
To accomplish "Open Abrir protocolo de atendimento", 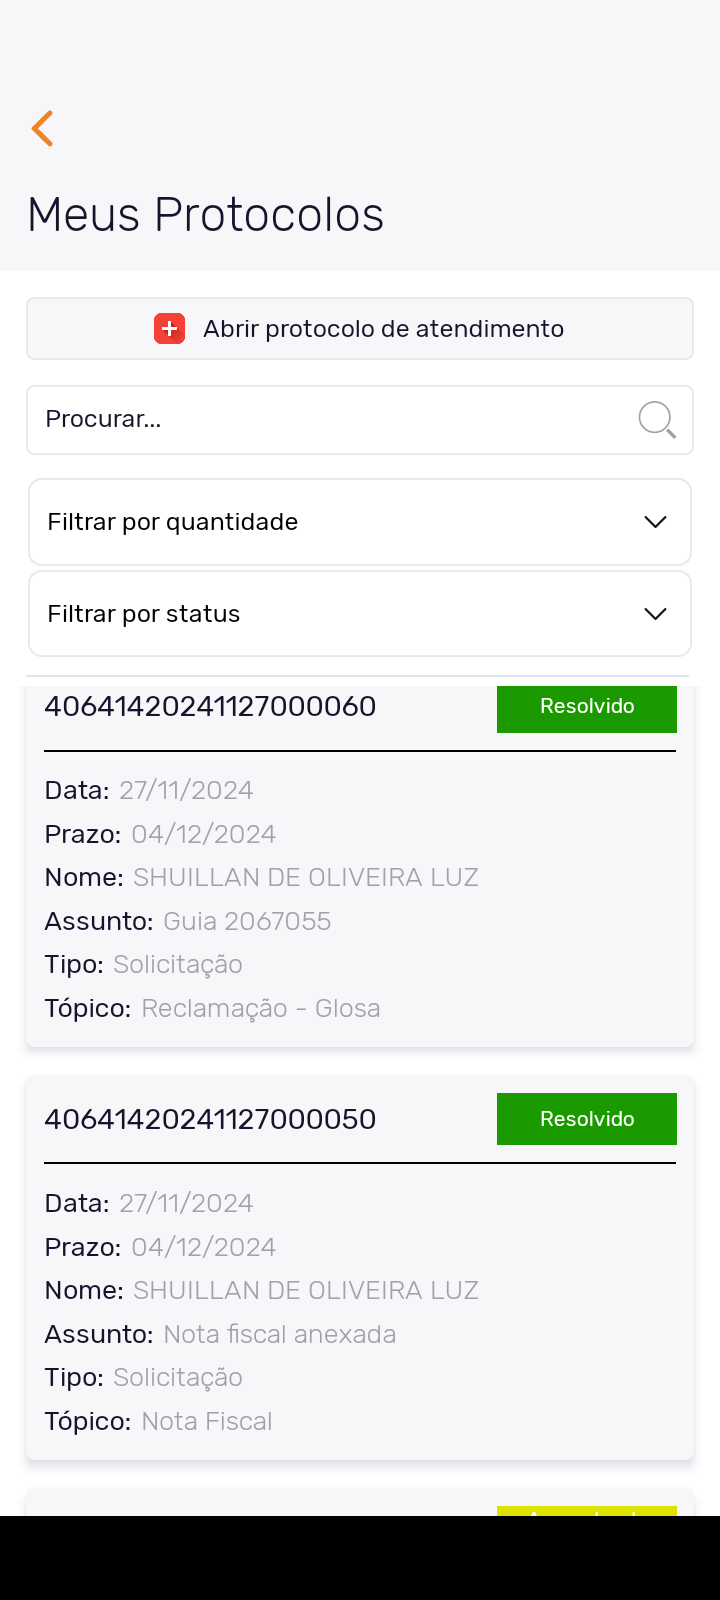I will [x=383, y=329].
